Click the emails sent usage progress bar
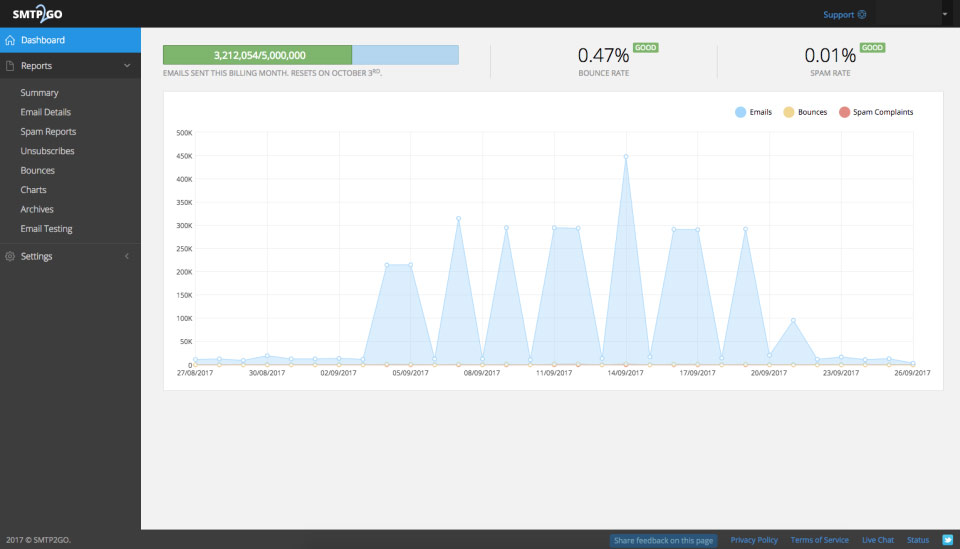960x549 pixels. pos(310,55)
